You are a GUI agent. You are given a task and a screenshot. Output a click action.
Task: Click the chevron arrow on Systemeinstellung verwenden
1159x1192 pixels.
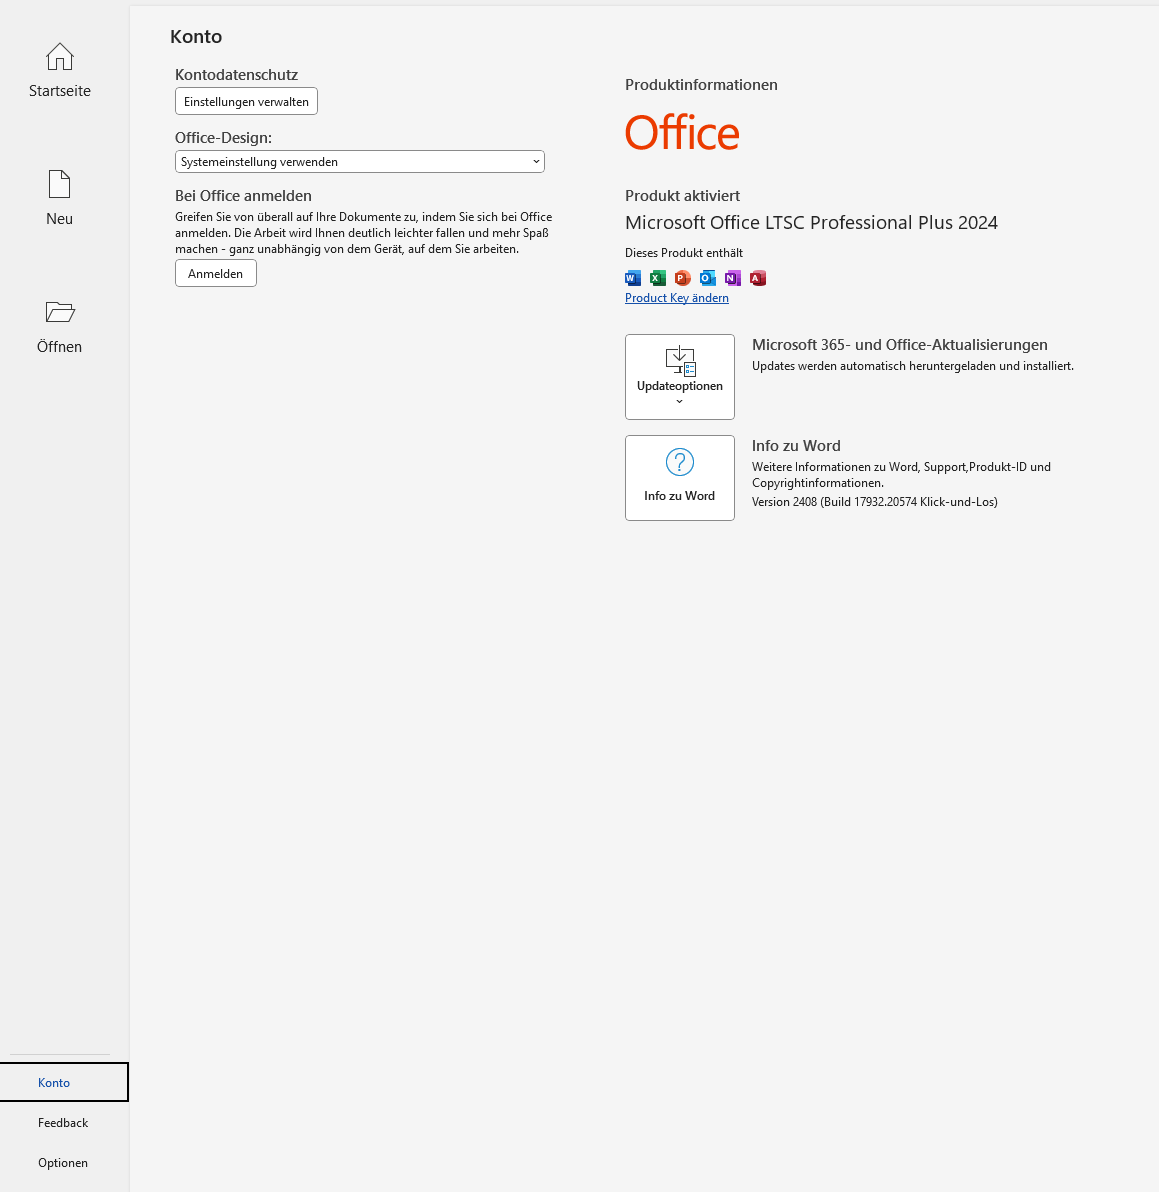point(536,162)
